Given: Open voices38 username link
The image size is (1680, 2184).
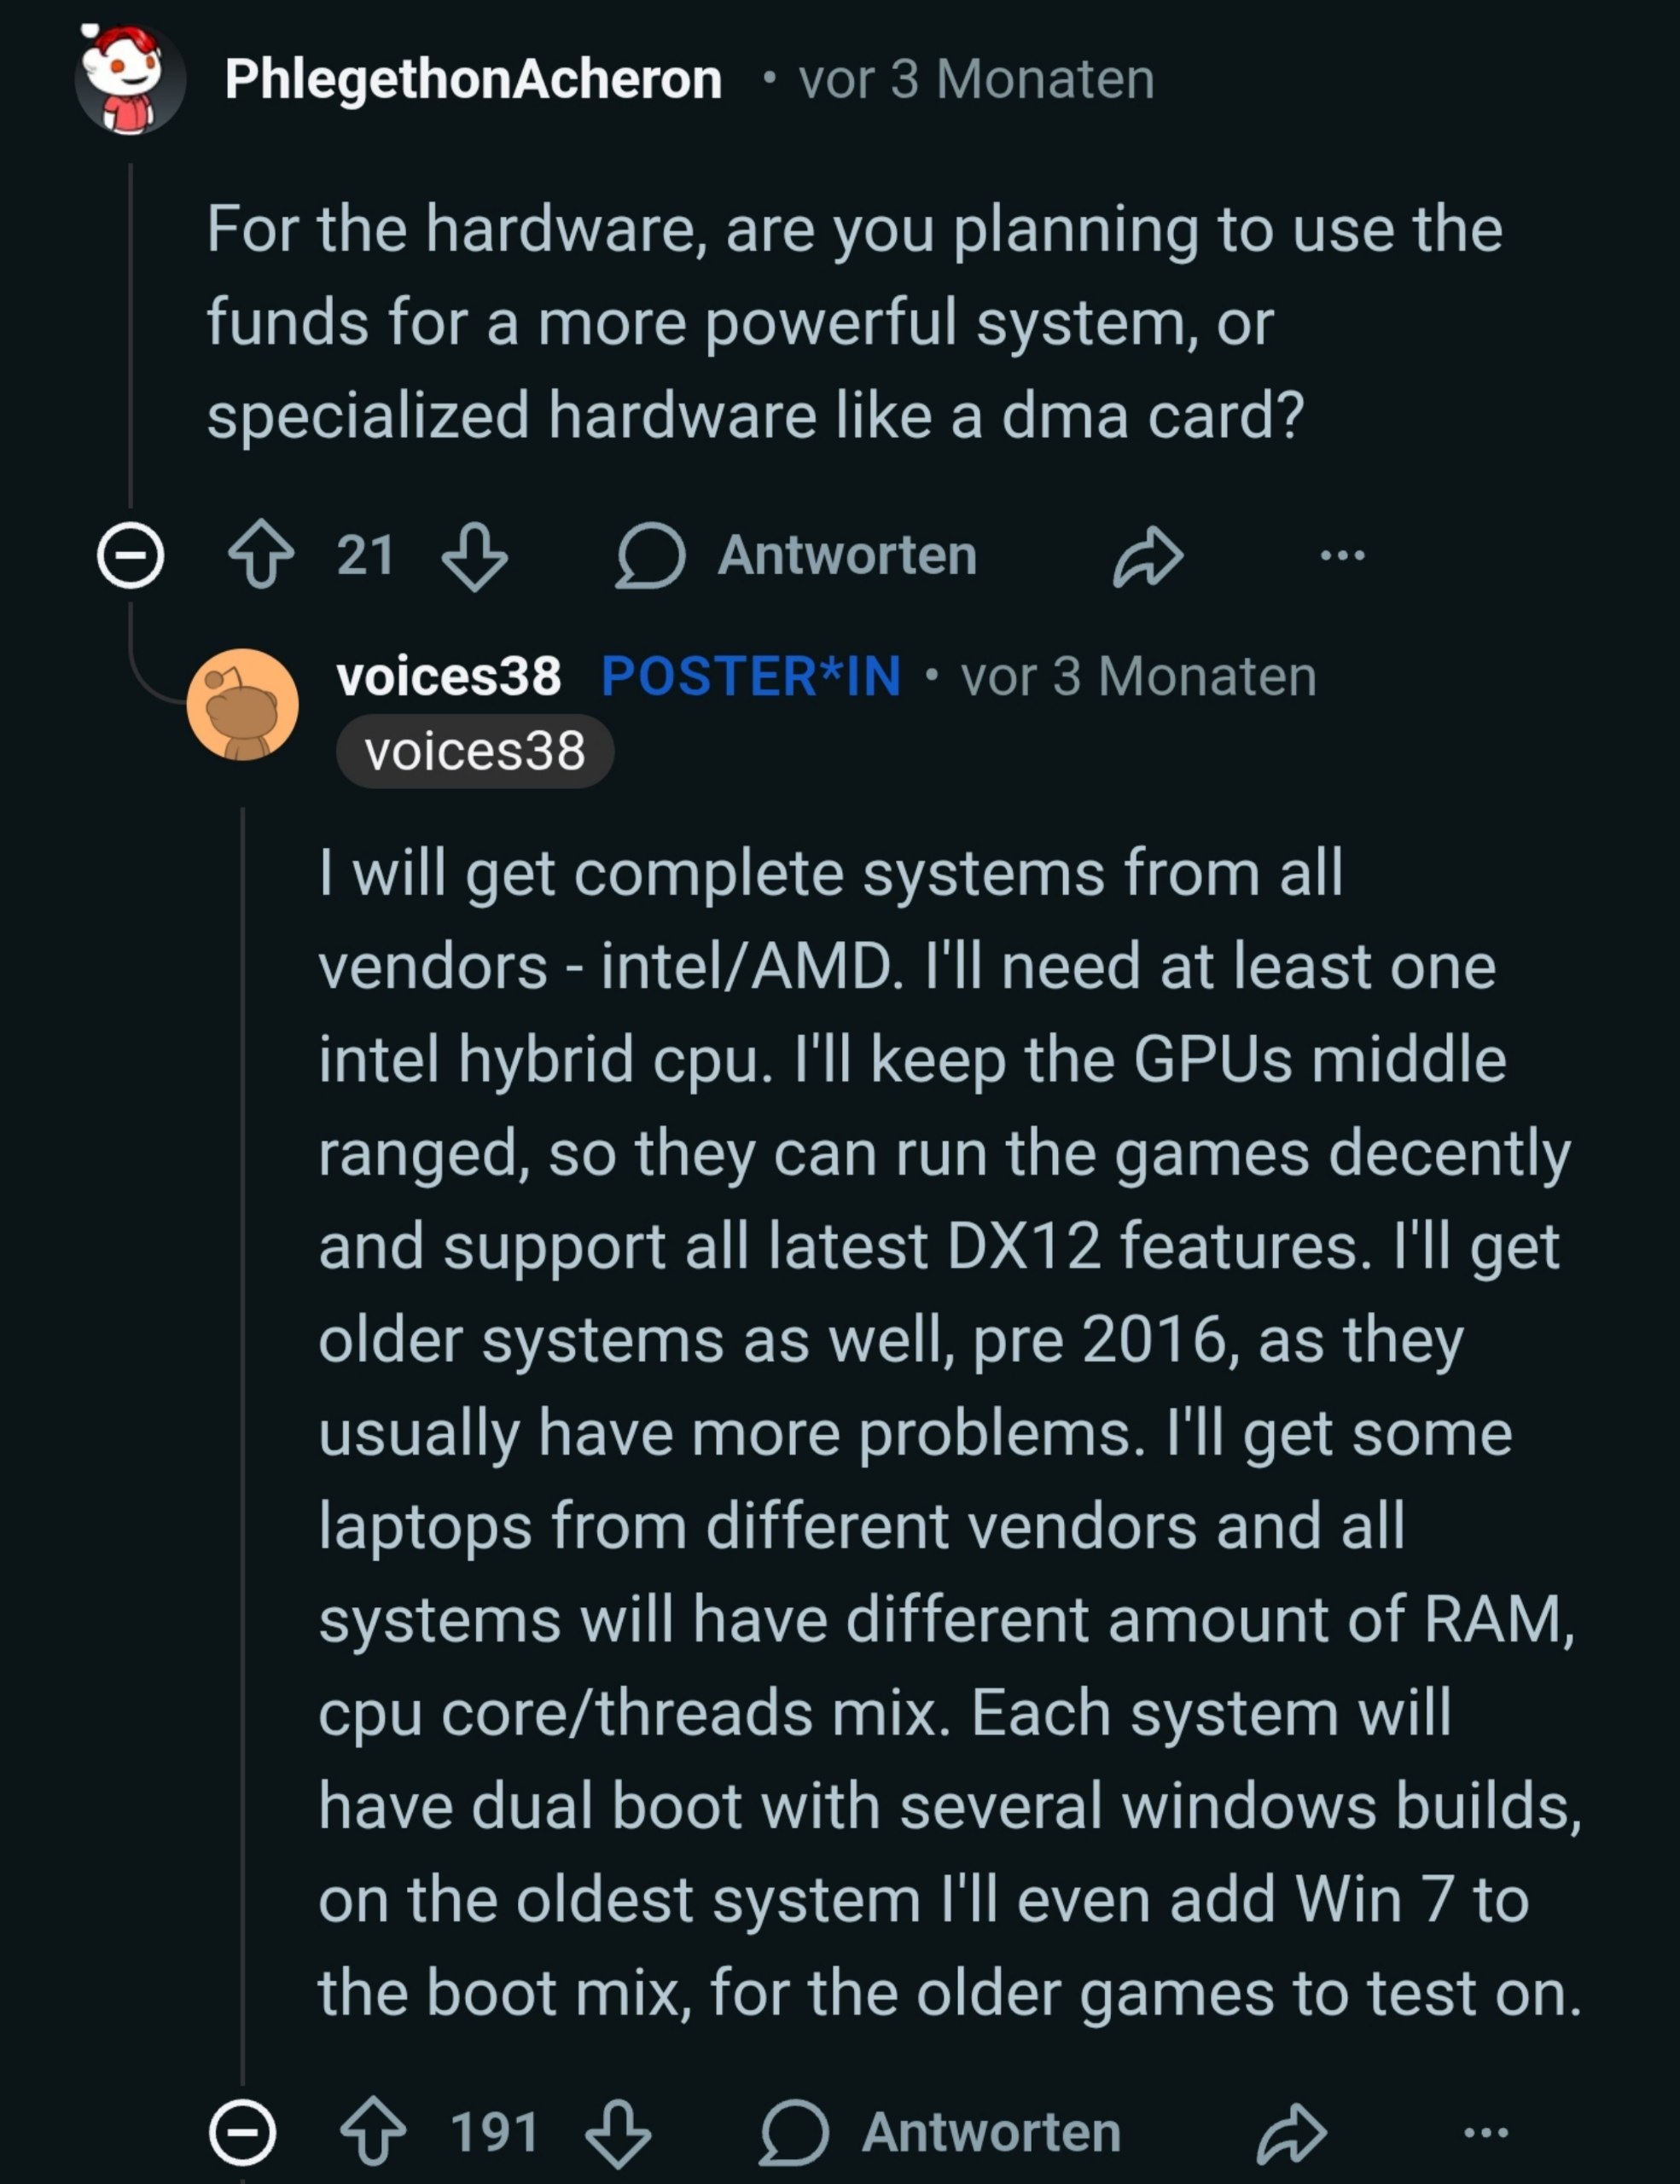Looking at the screenshot, I should coord(449,677).
